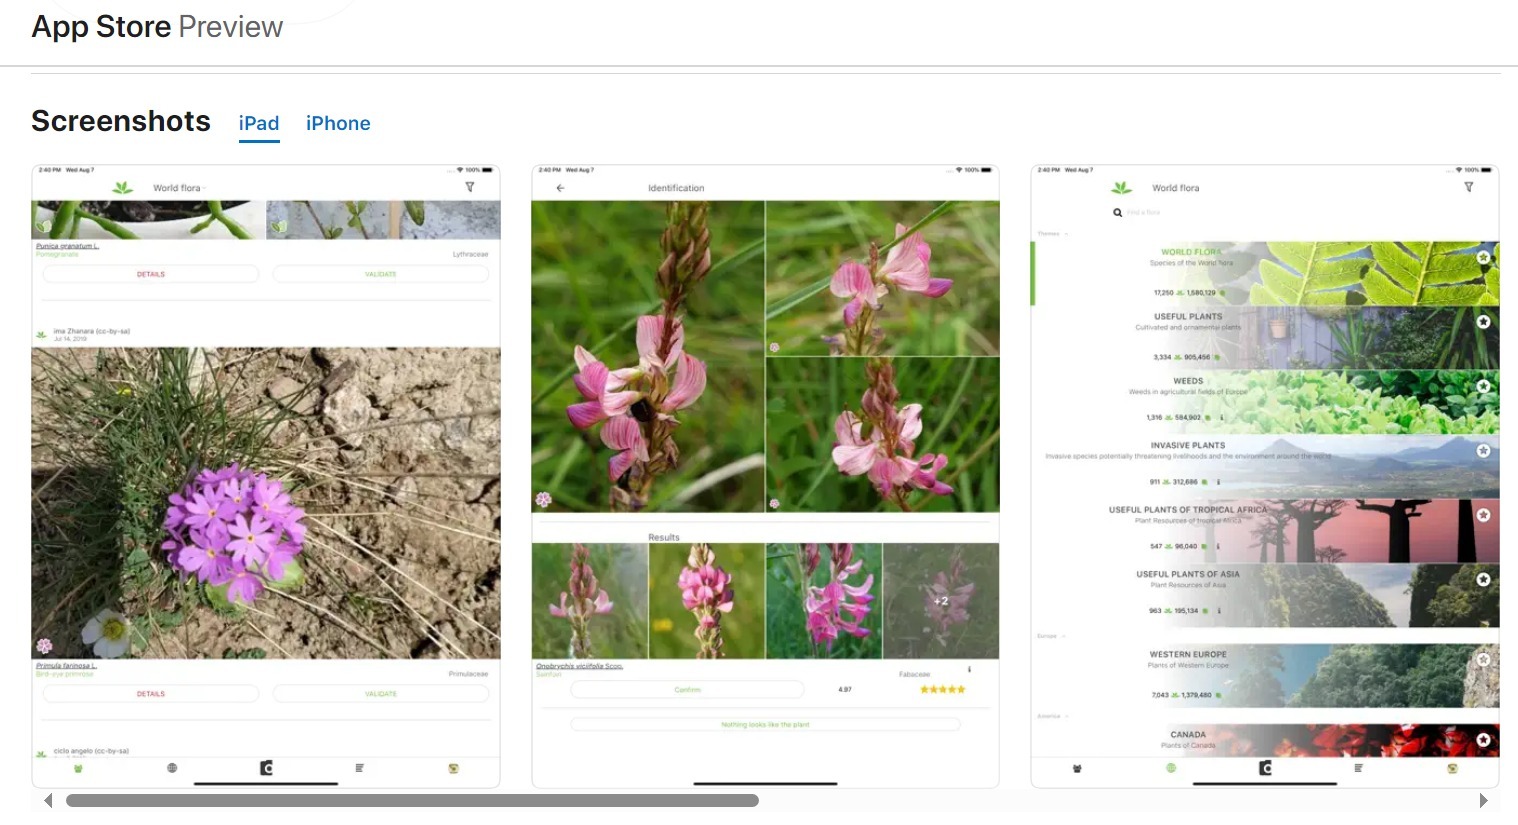Select the iPad screenshots tab

(x=258, y=123)
